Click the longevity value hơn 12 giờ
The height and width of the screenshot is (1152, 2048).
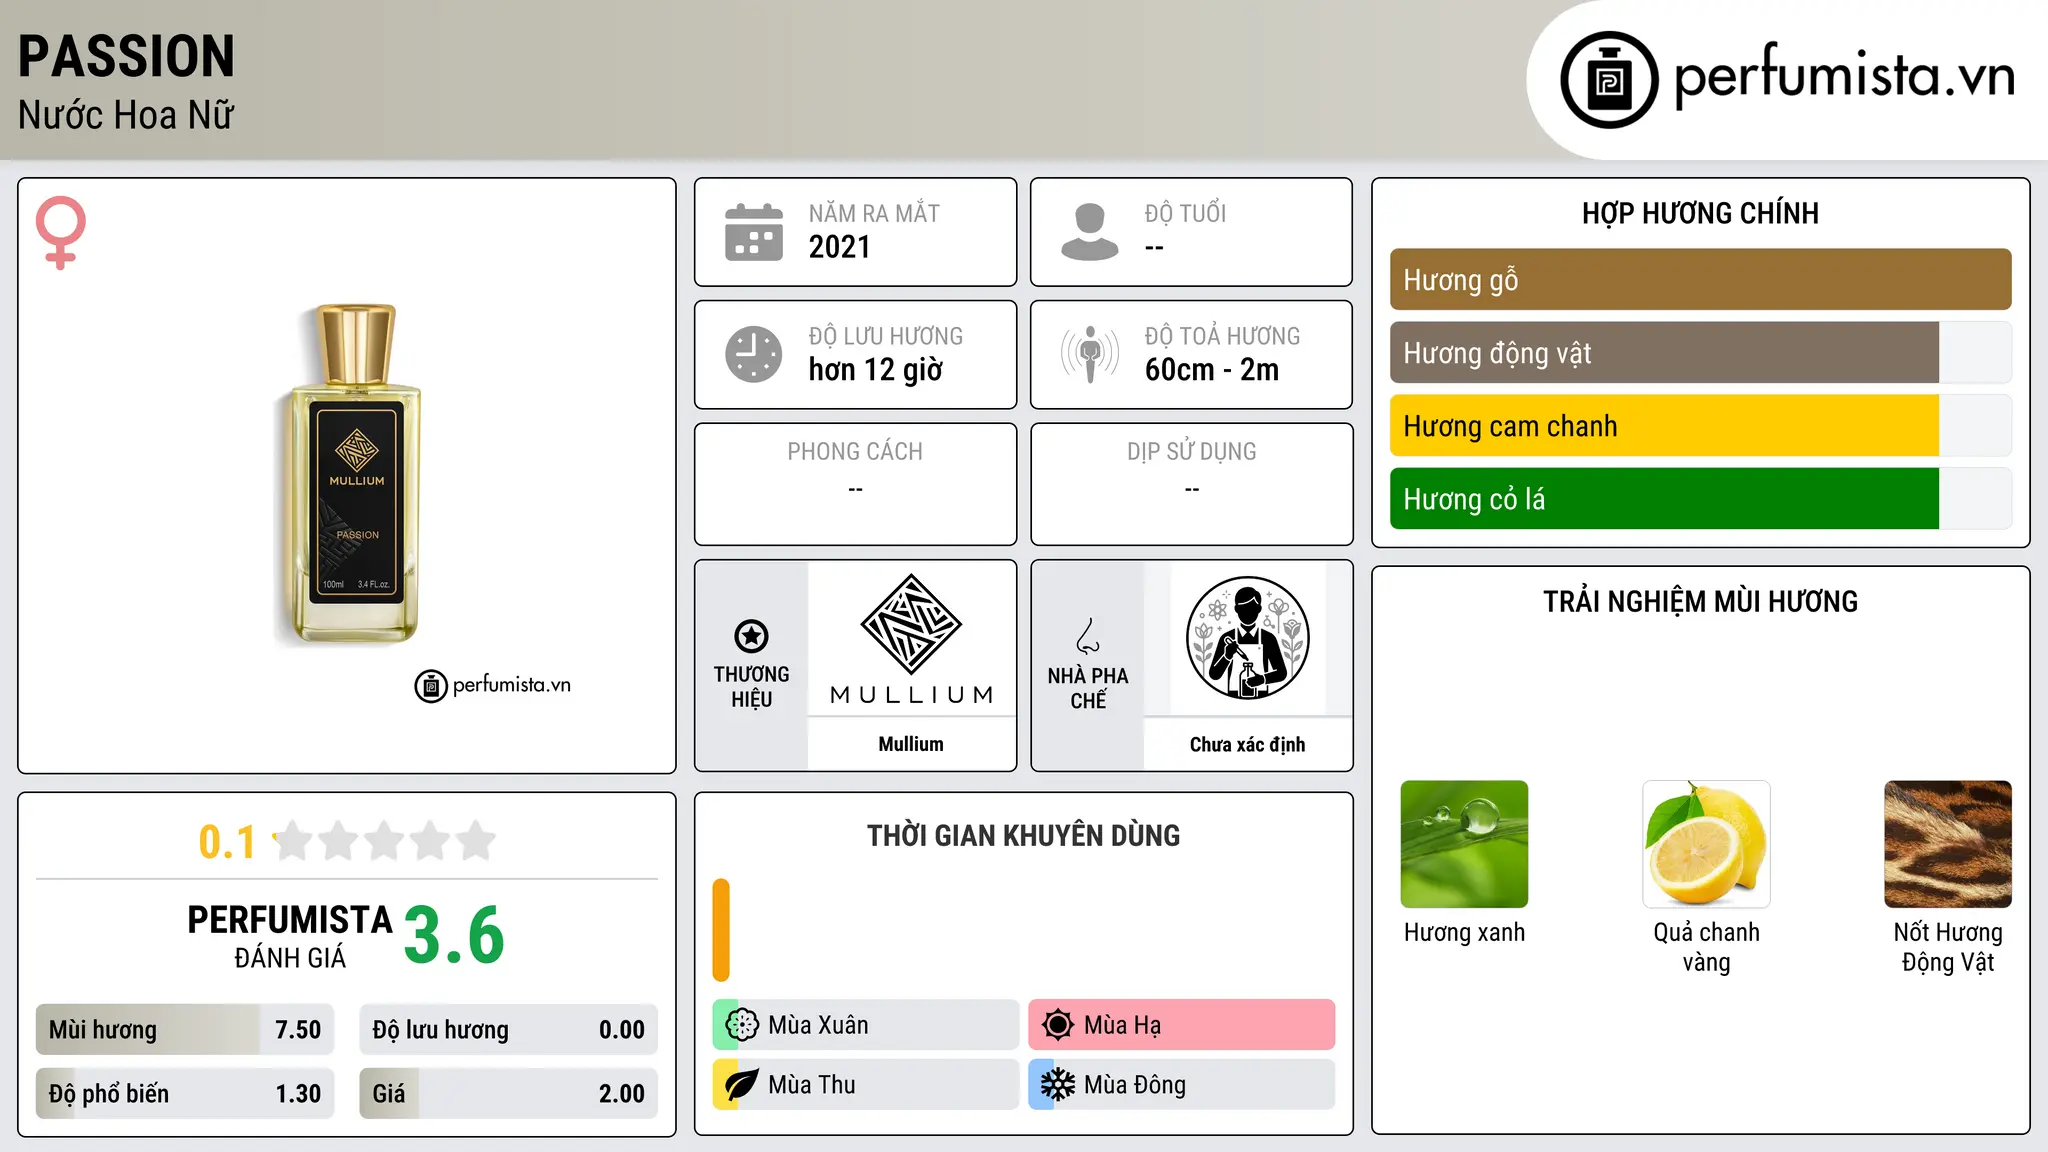[876, 370]
